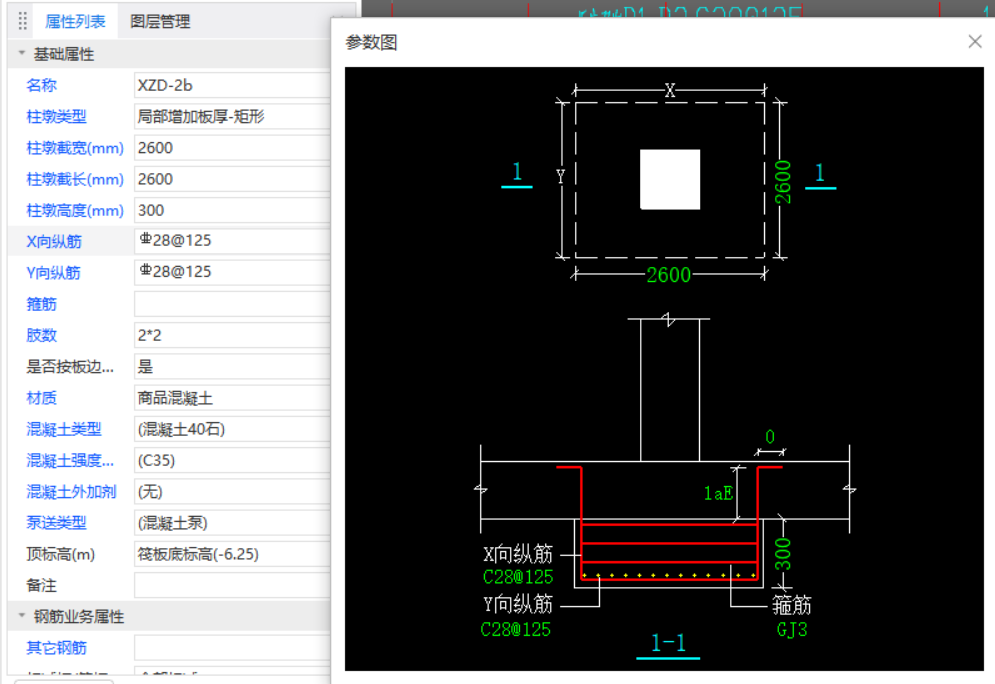This screenshot has height=684, width=995.
Task: Open the 混凝土类型 value field
Action: 232,429
